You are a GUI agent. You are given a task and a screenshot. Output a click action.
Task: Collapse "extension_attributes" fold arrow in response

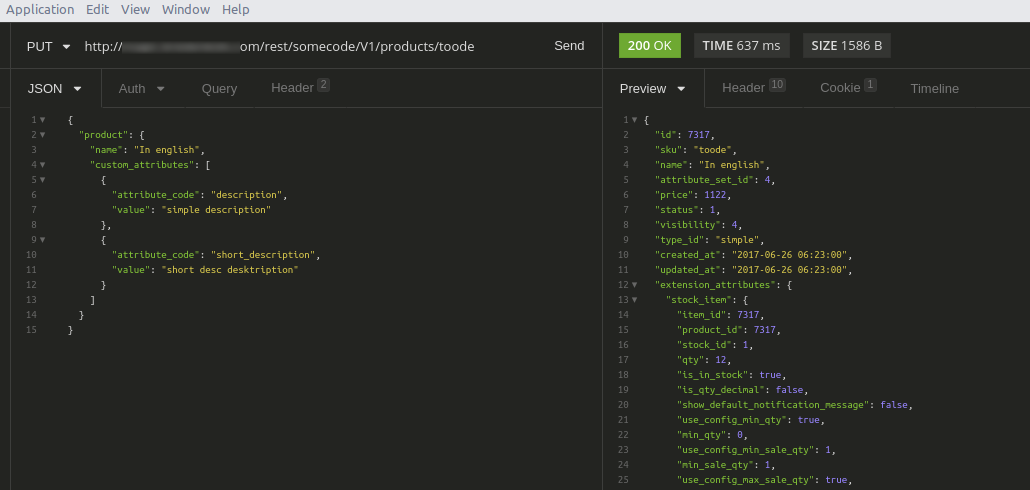click(x=635, y=285)
